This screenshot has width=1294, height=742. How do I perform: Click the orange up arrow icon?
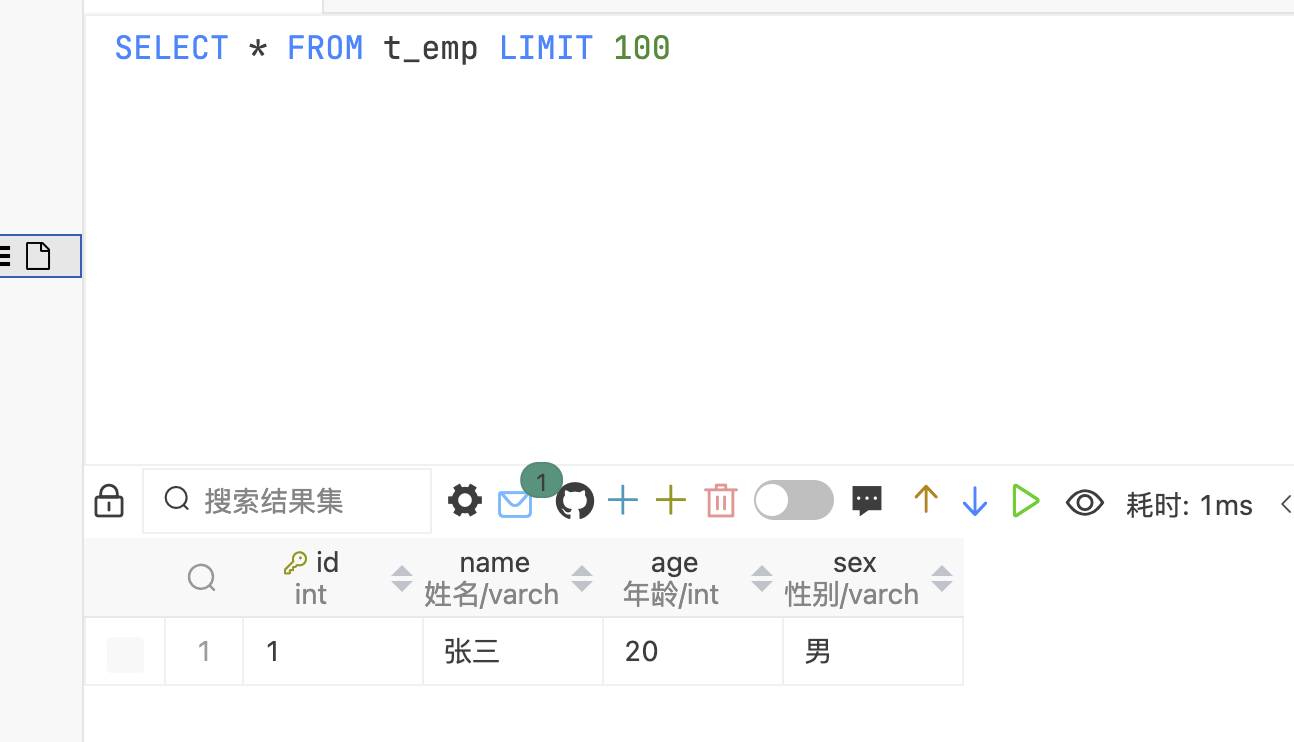[926, 500]
